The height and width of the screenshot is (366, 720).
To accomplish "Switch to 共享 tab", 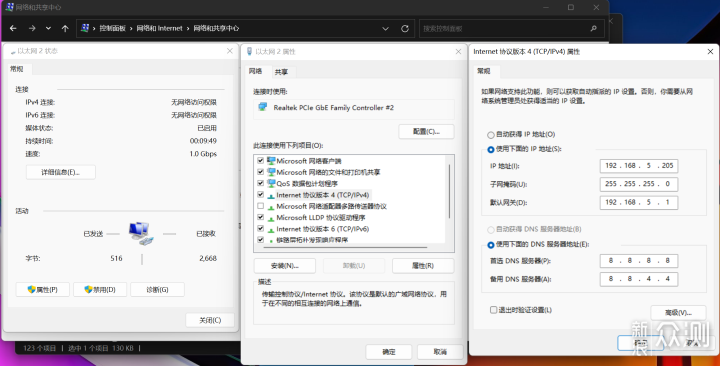I will (281, 72).
